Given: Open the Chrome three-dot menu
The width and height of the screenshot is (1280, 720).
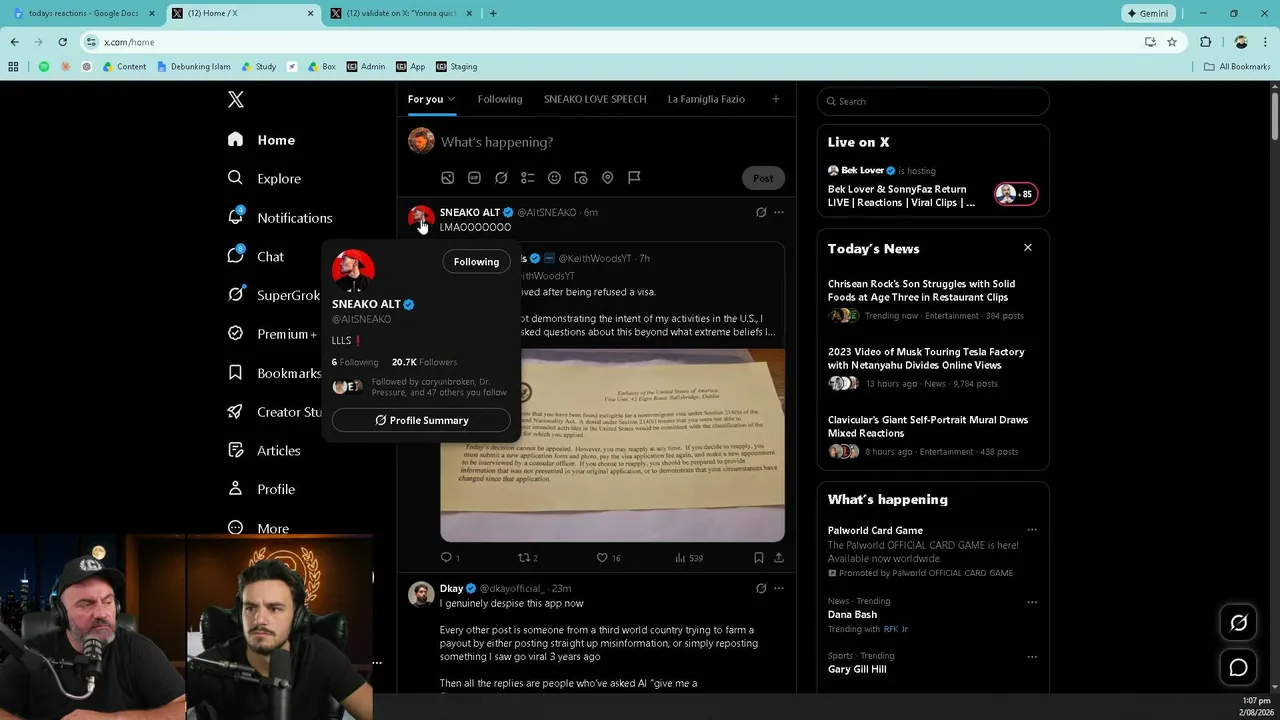Looking at the screenshot, I should point(1265,42).
